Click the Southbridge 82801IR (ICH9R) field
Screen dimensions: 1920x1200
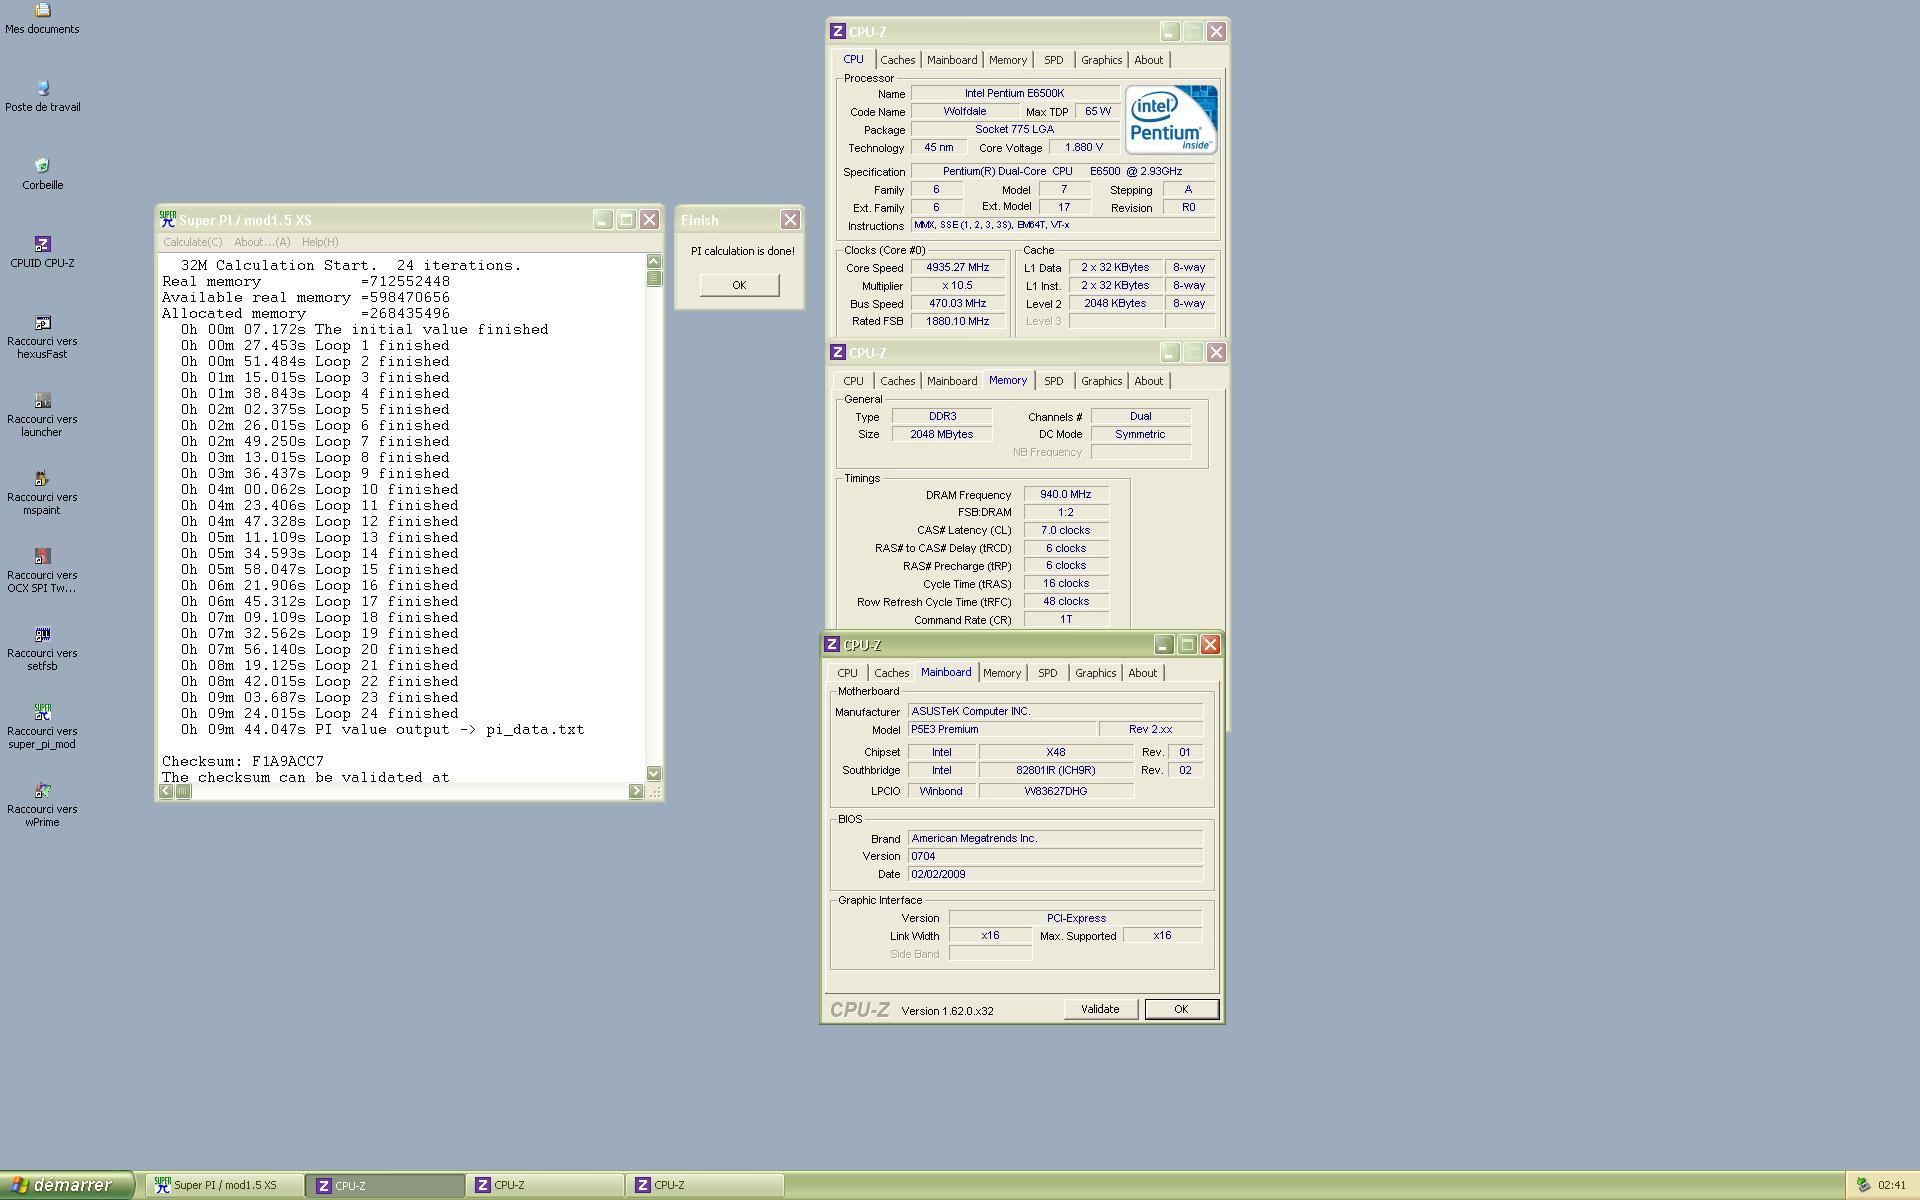(x=1056, y=770)
